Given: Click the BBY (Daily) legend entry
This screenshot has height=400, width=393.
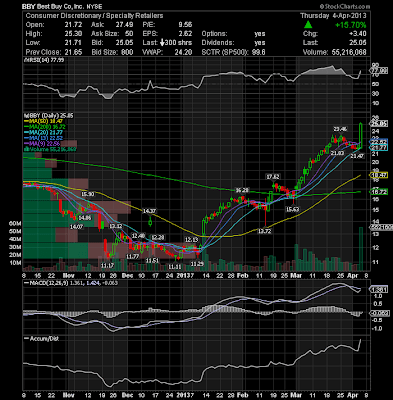Looking at the screenshot, I should [48, 116].
